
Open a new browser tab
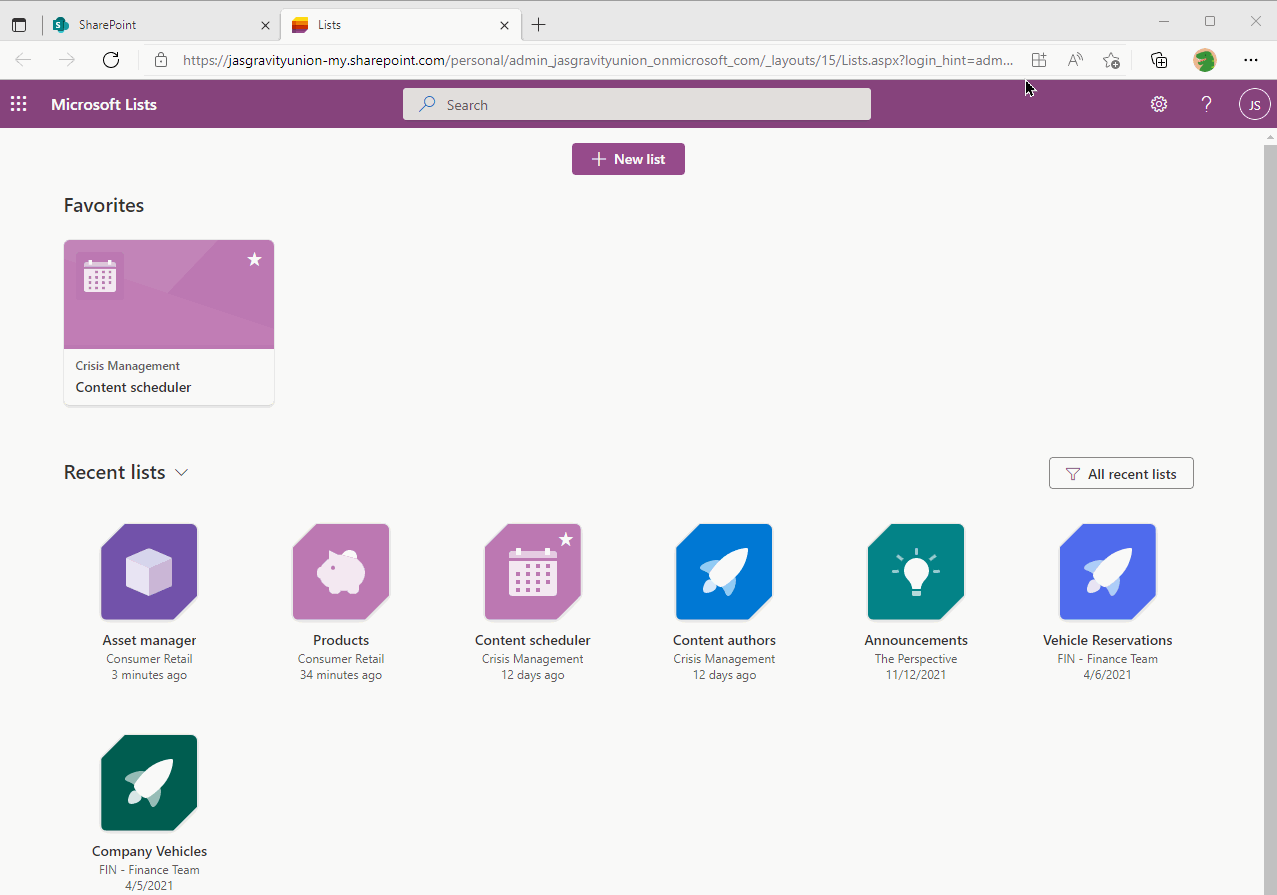click(x=539, y=25)
